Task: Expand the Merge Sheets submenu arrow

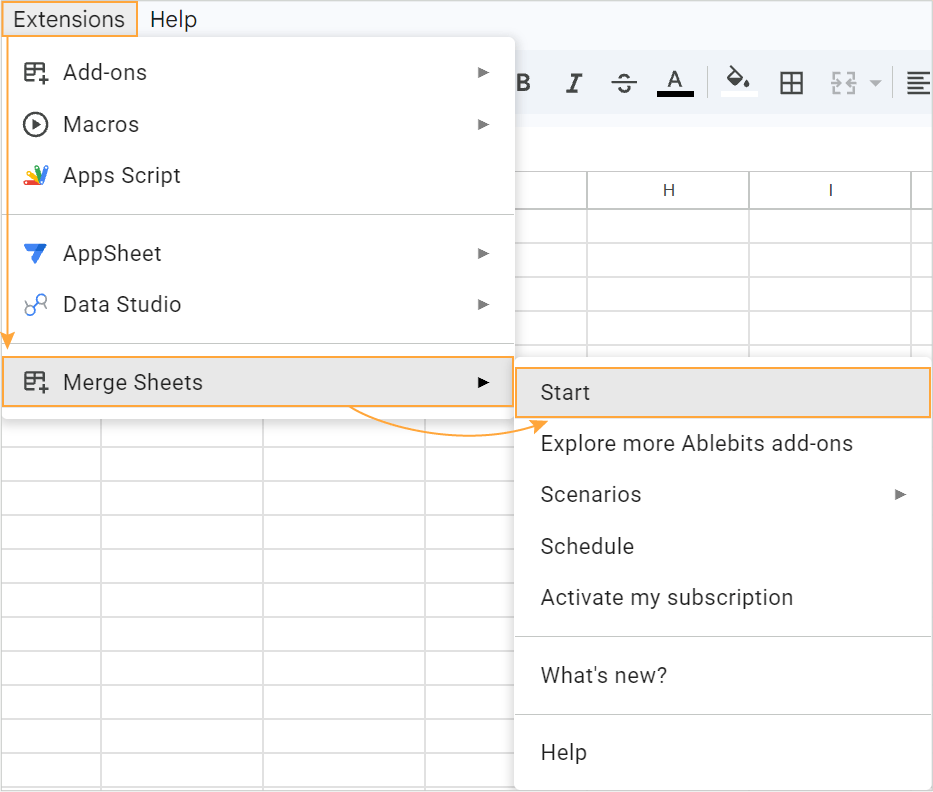Action: [483, 382]
